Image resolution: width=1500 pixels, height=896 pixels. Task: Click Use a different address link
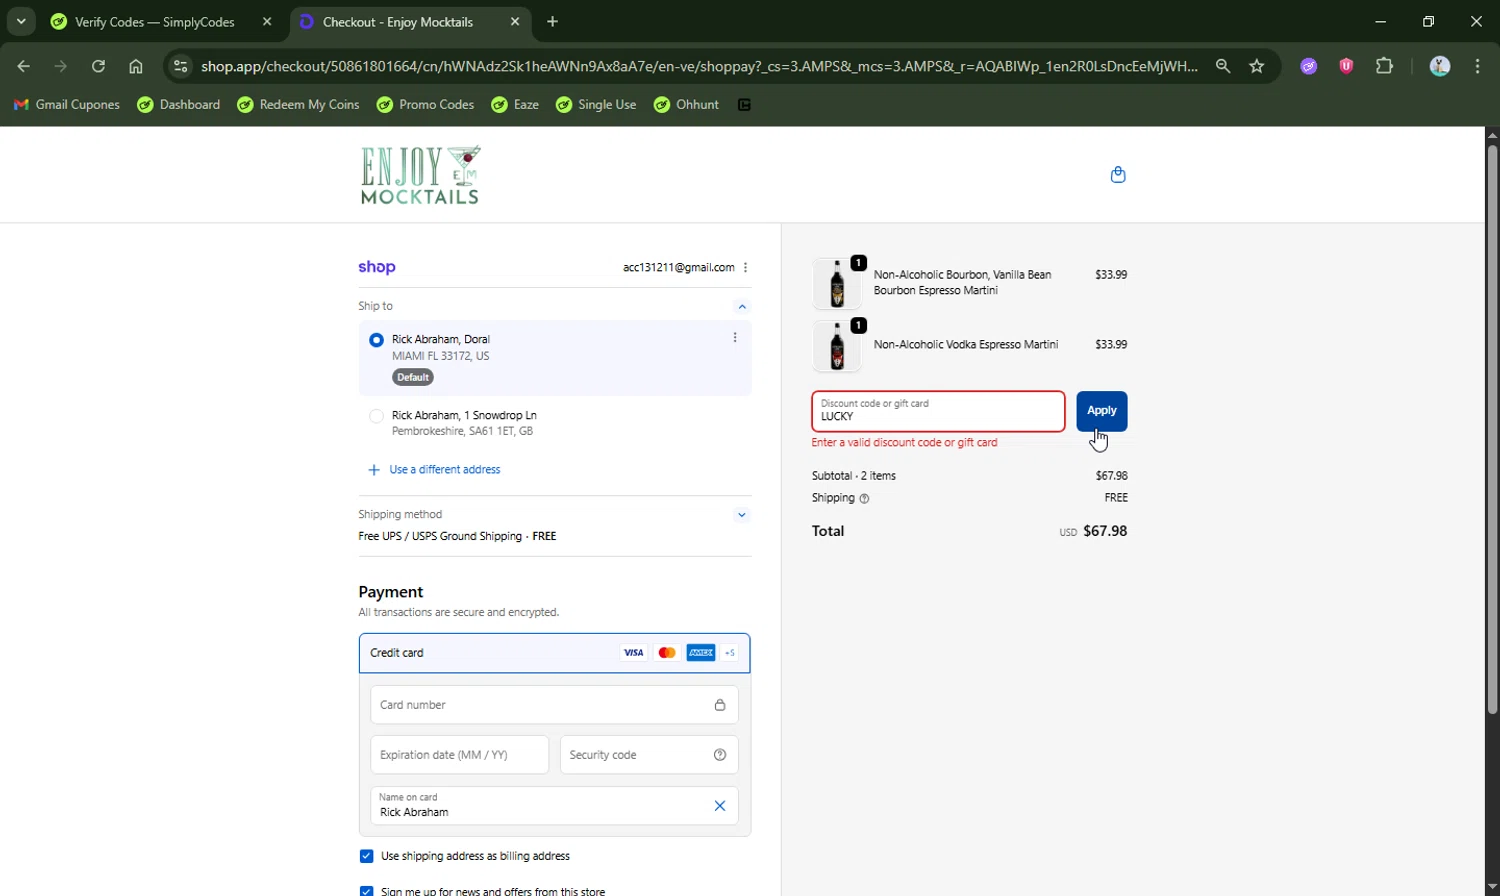pyautogui.click(x=445, y=470)
